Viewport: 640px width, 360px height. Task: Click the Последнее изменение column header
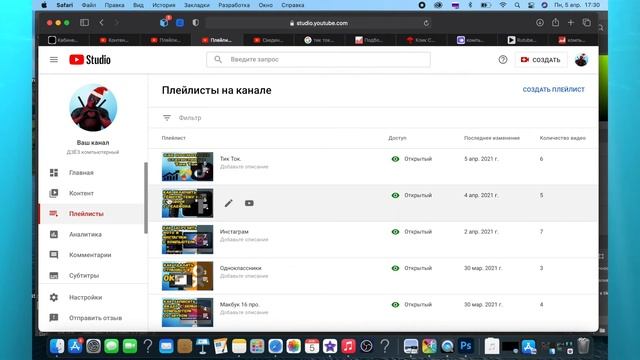492,138
